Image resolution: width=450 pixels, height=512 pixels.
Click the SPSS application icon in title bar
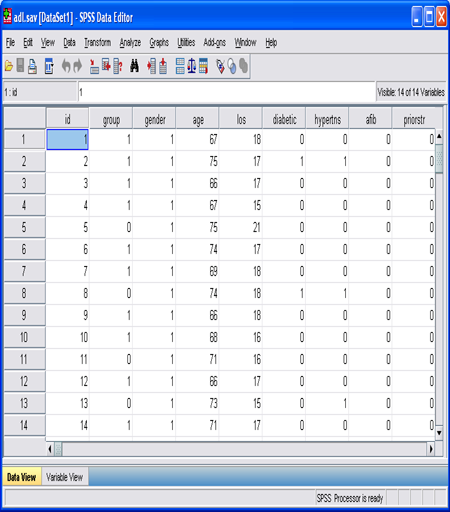point(8,16)
